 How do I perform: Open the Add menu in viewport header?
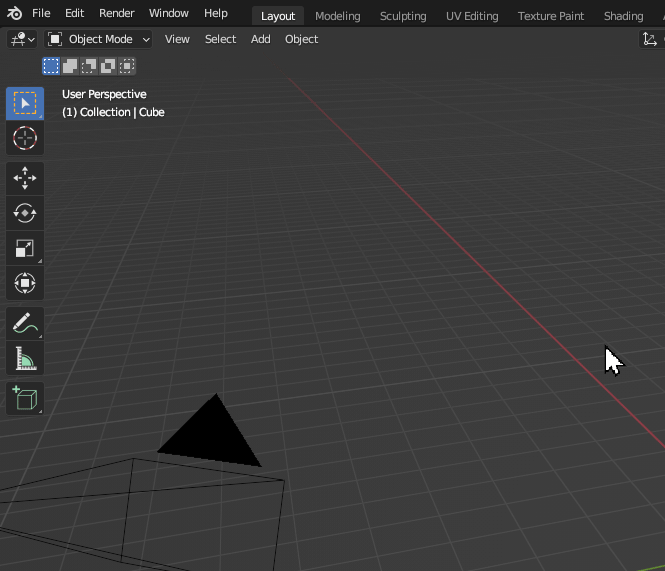(x=260, y=39)
